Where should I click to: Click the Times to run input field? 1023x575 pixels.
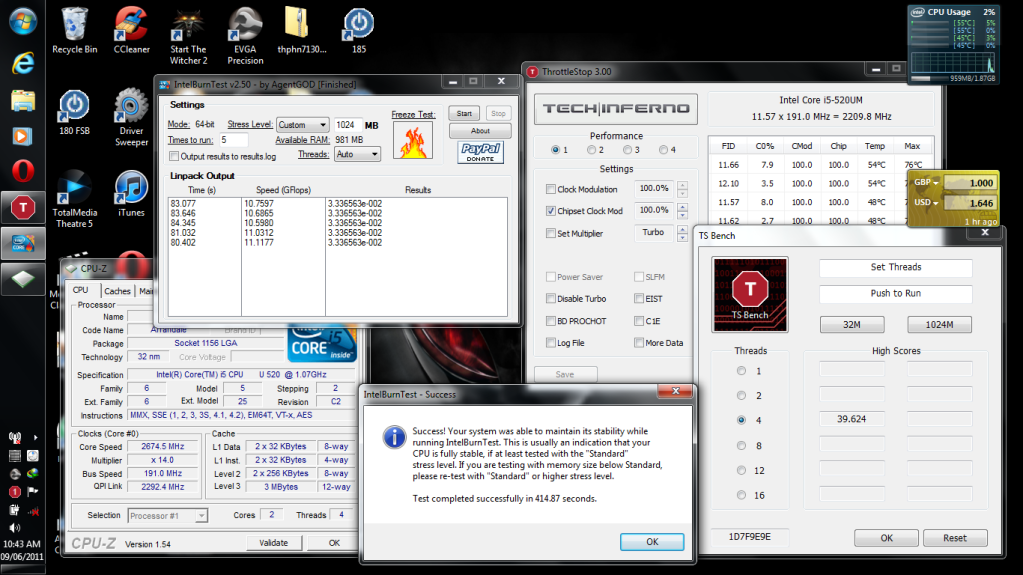point(234,140)
